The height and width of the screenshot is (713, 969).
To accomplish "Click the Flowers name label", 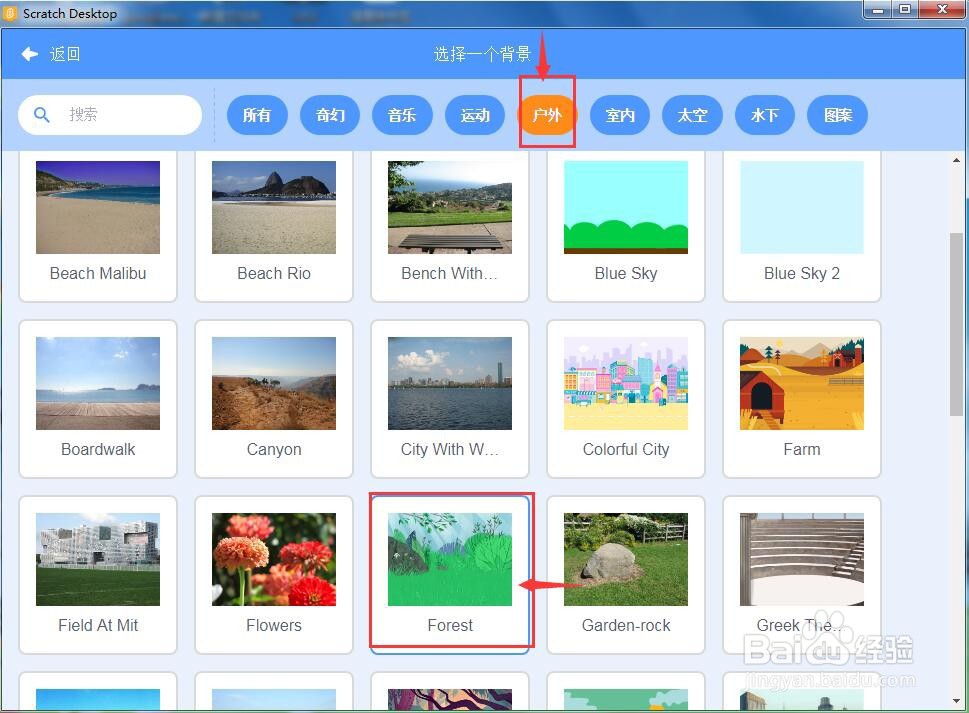I will pyautogui.click(x=274, y=625).
